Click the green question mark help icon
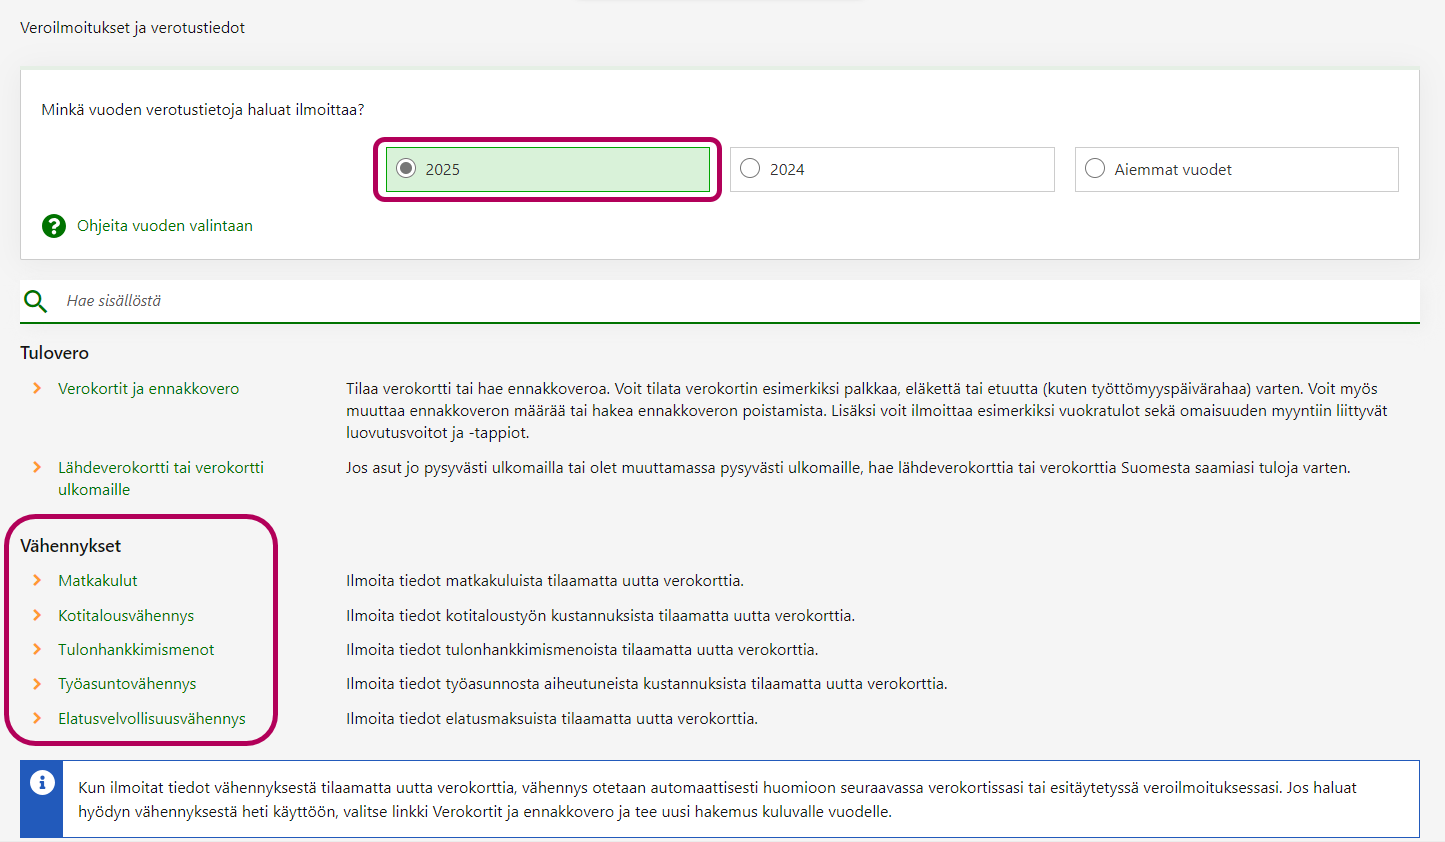This screenshot has width=1445, height=842. (54, 226)
